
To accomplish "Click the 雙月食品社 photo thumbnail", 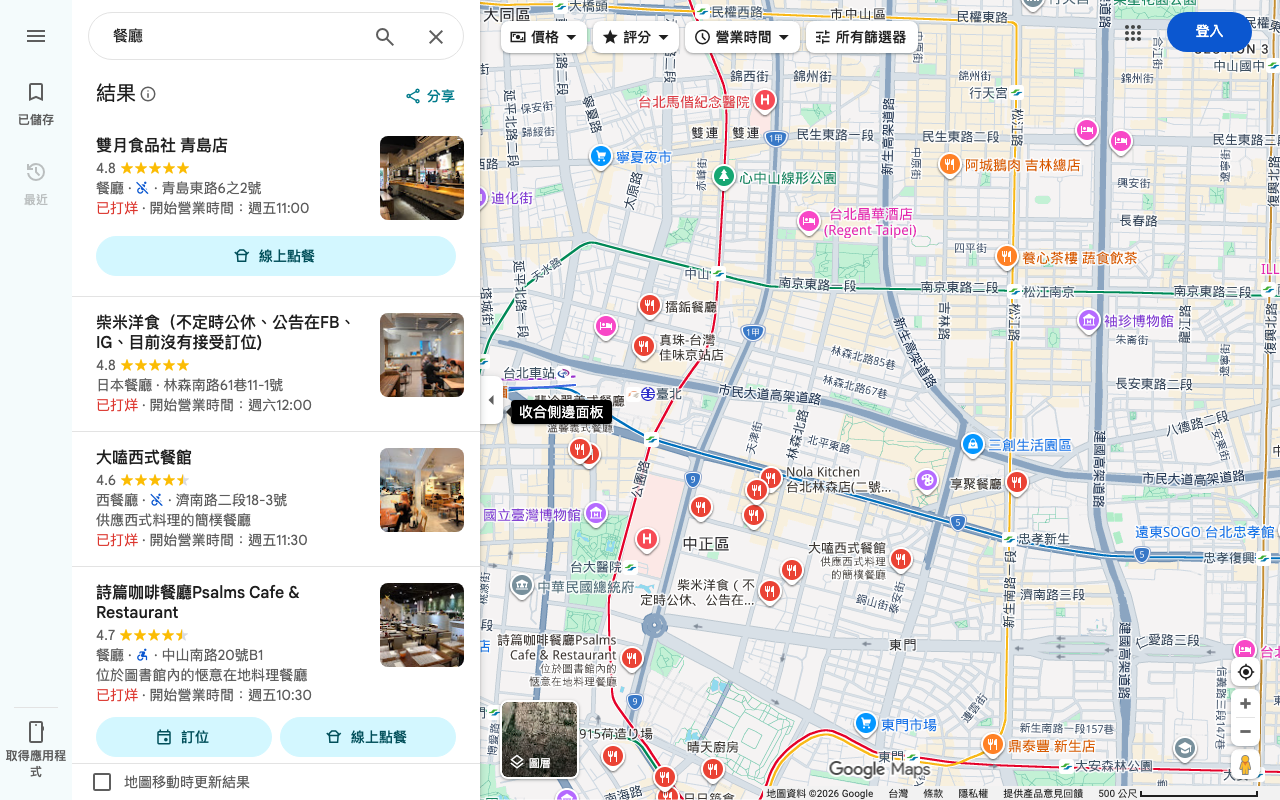I will (422, 178).
